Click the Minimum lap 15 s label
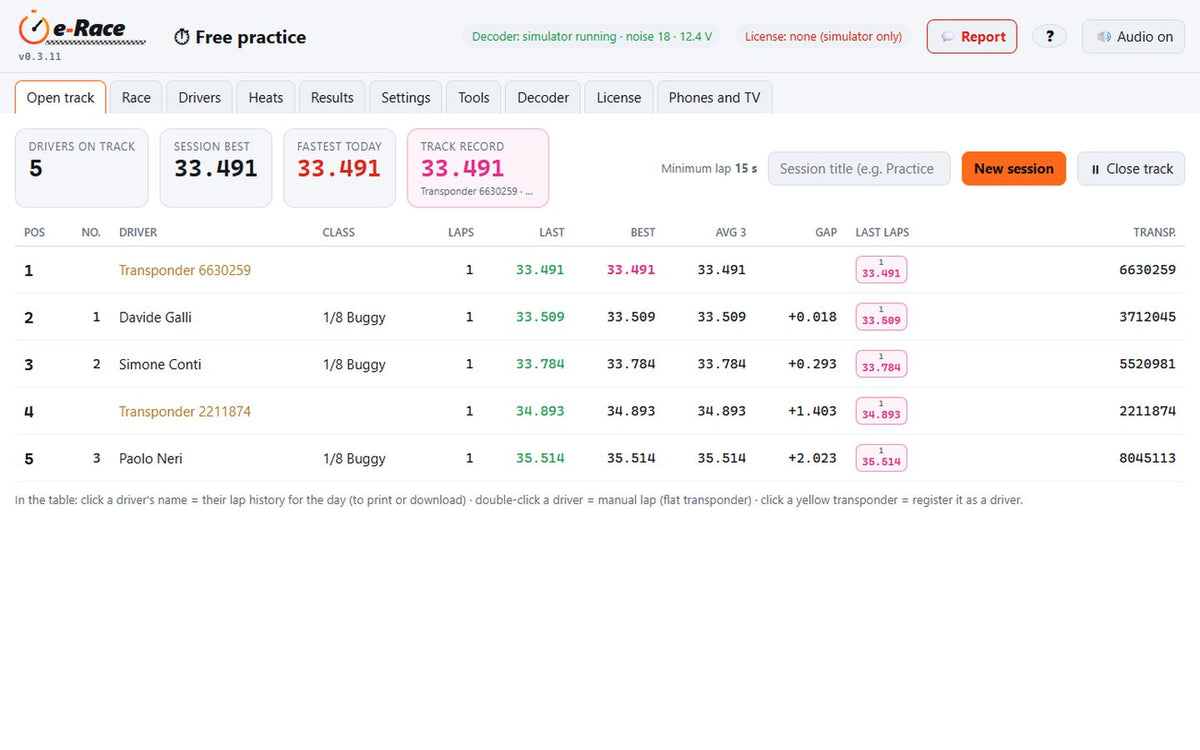This screenshot has width=1200, height=750. [709, 169]
